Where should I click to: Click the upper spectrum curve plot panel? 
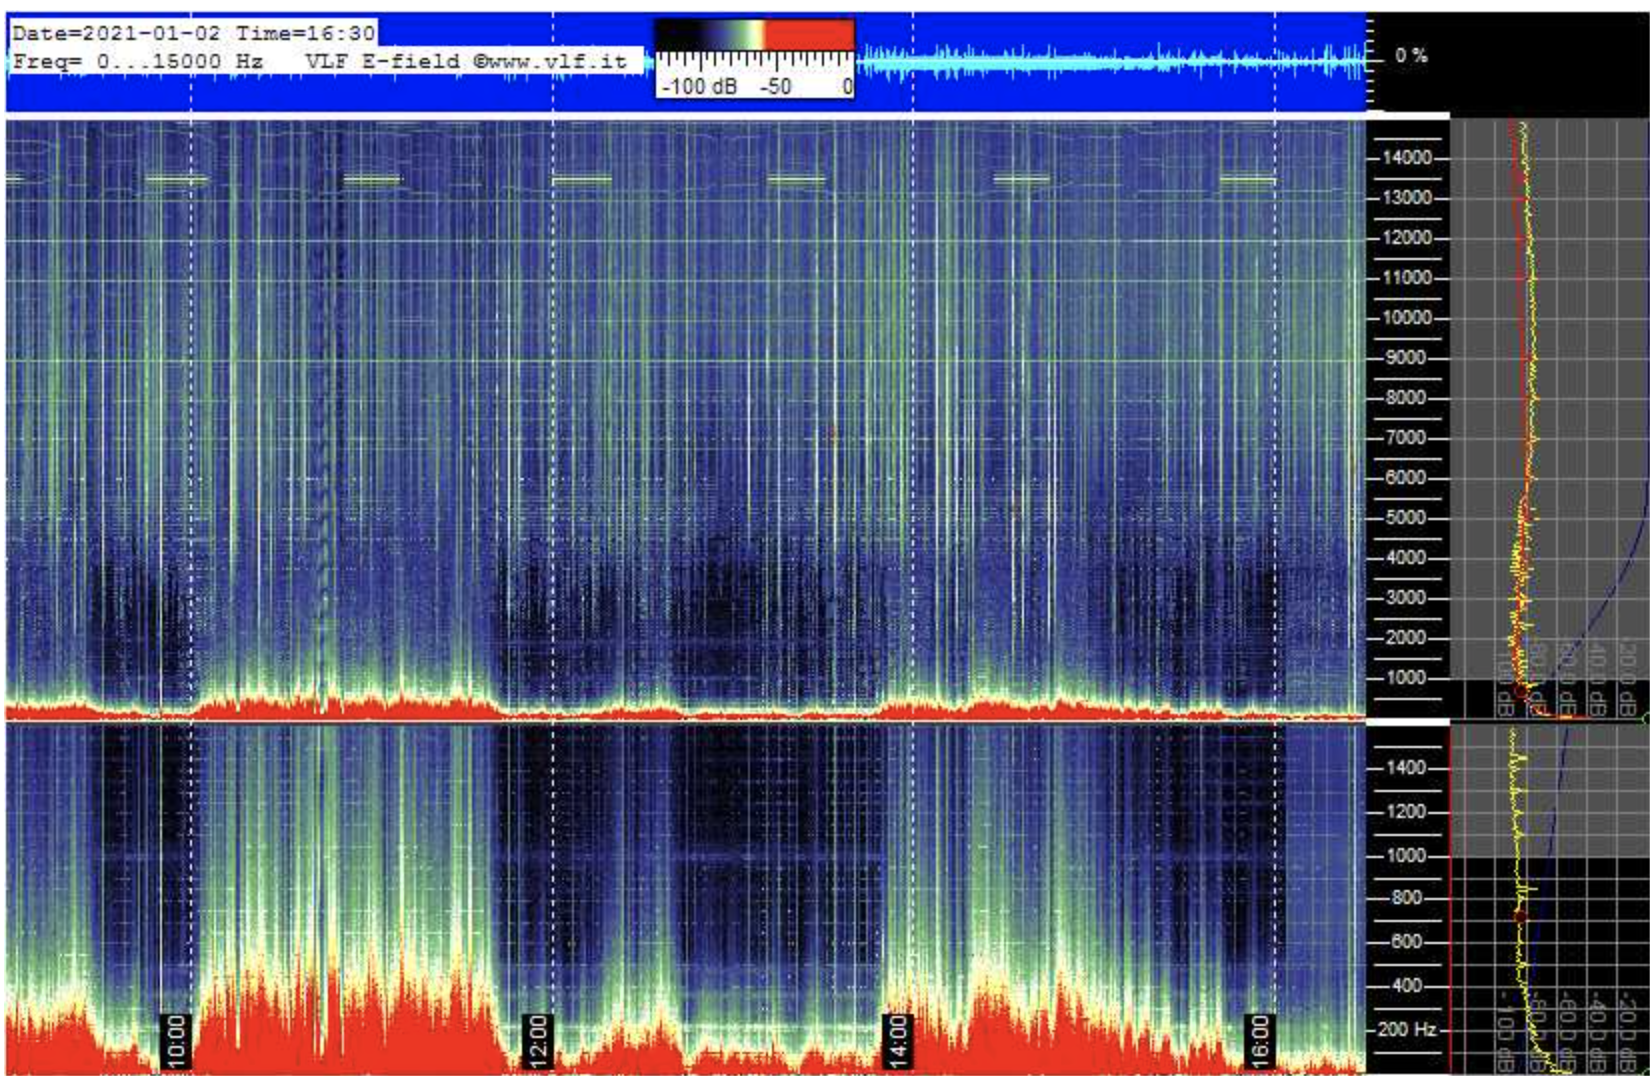[1548, 419]
